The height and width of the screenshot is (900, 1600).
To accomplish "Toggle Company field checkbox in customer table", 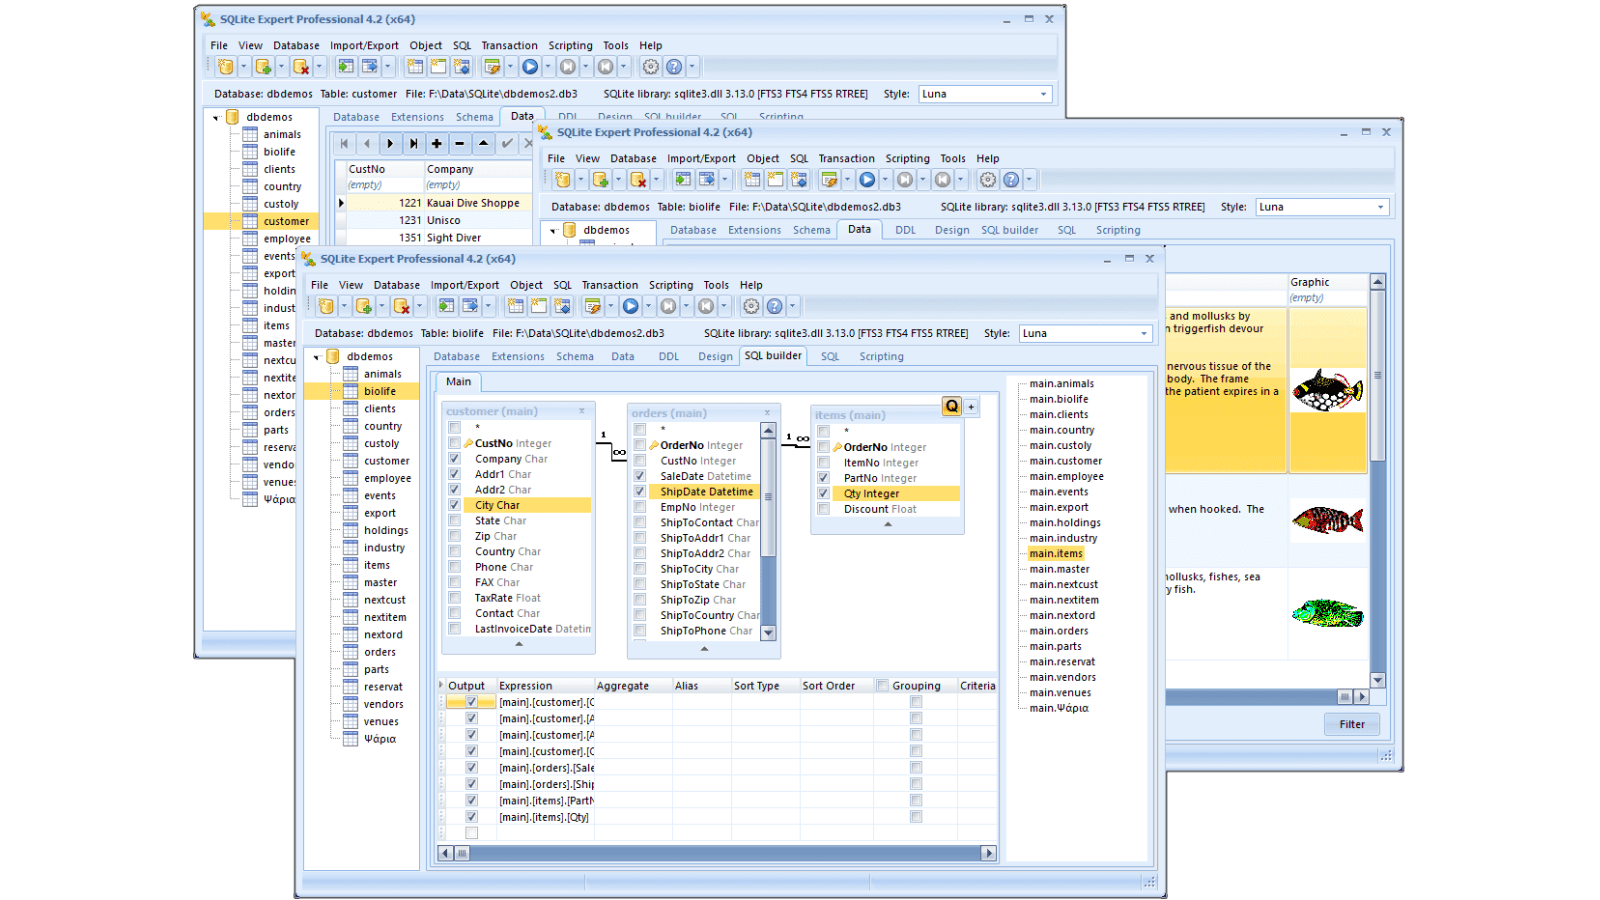I will 455,459.
